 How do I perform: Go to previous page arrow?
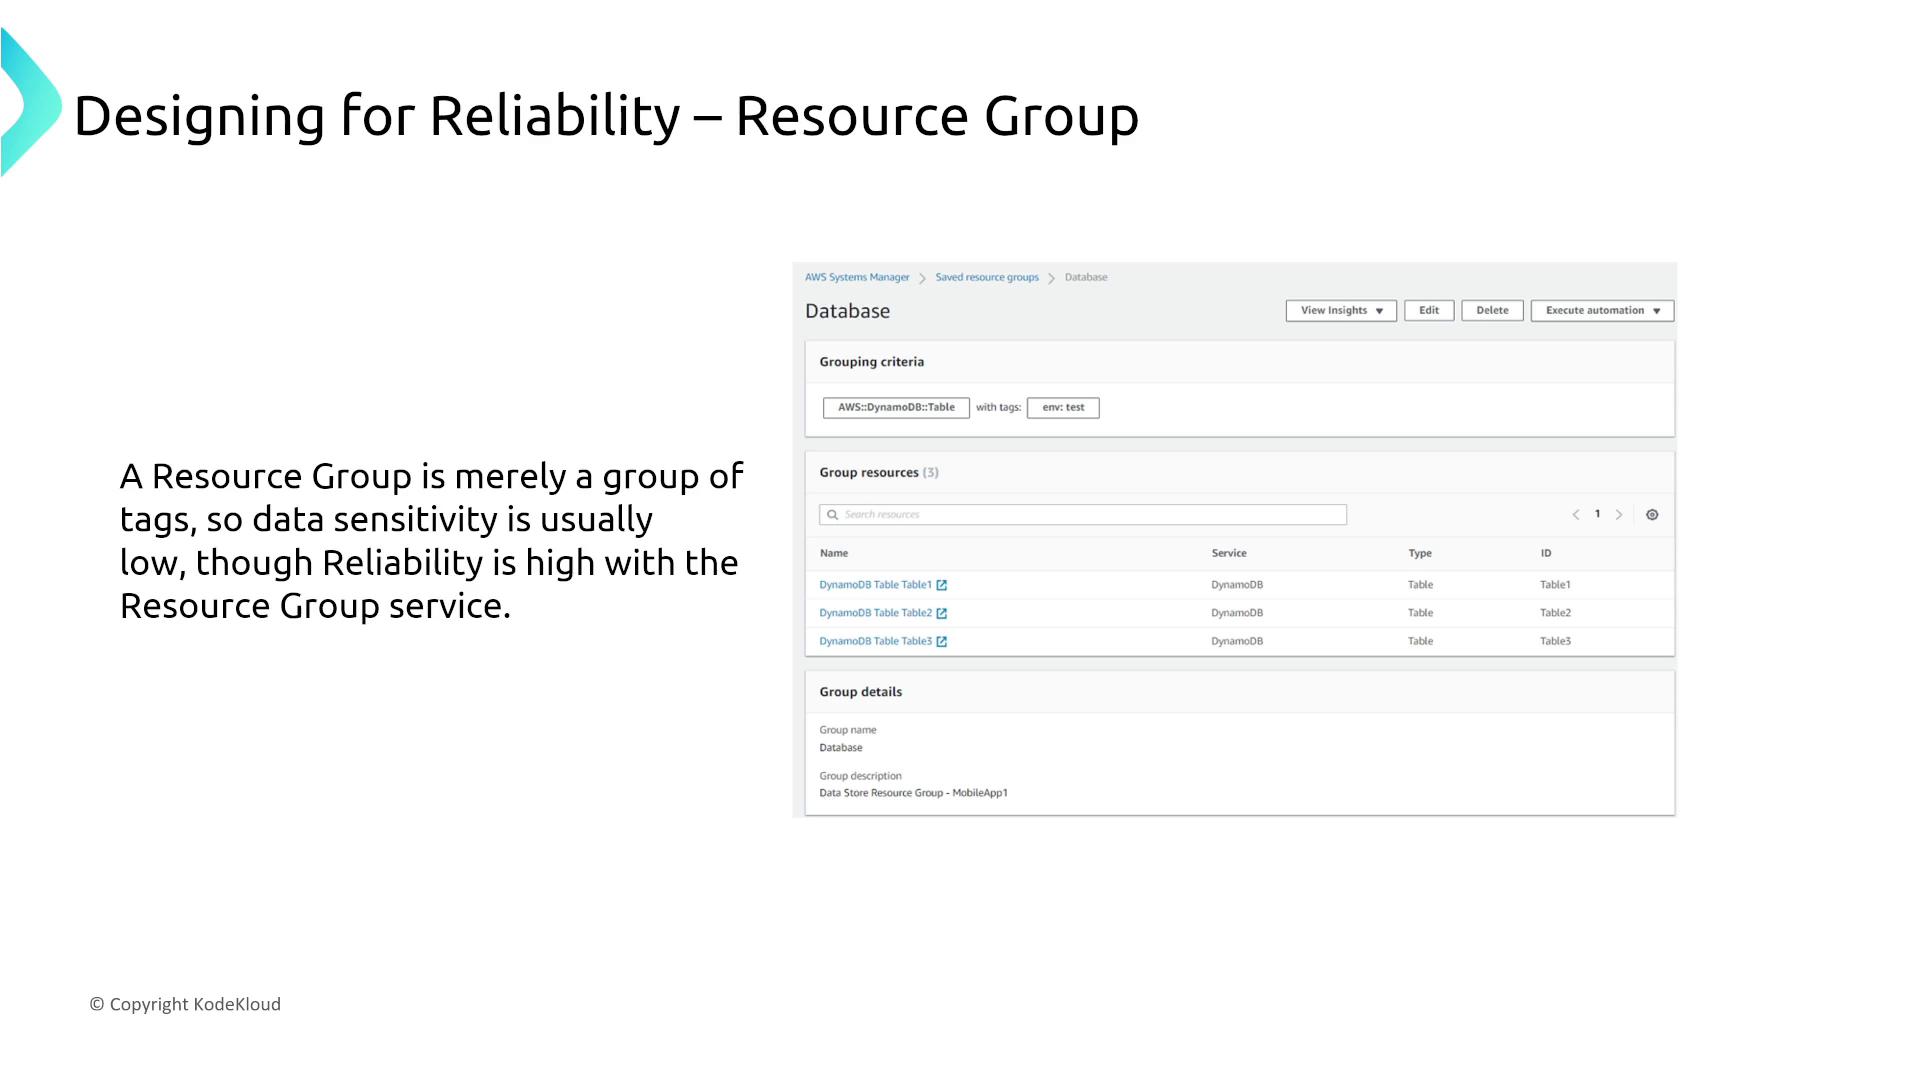[1576, 515]
